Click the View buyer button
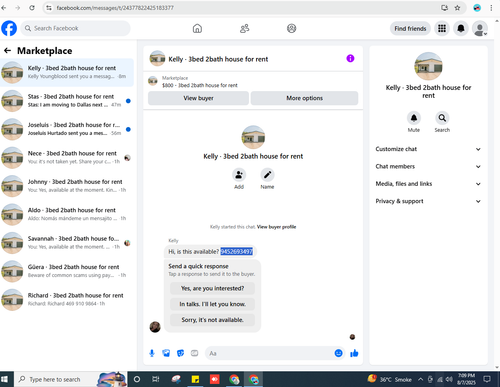This screenshot has height=387, width=500. point(198,98)
